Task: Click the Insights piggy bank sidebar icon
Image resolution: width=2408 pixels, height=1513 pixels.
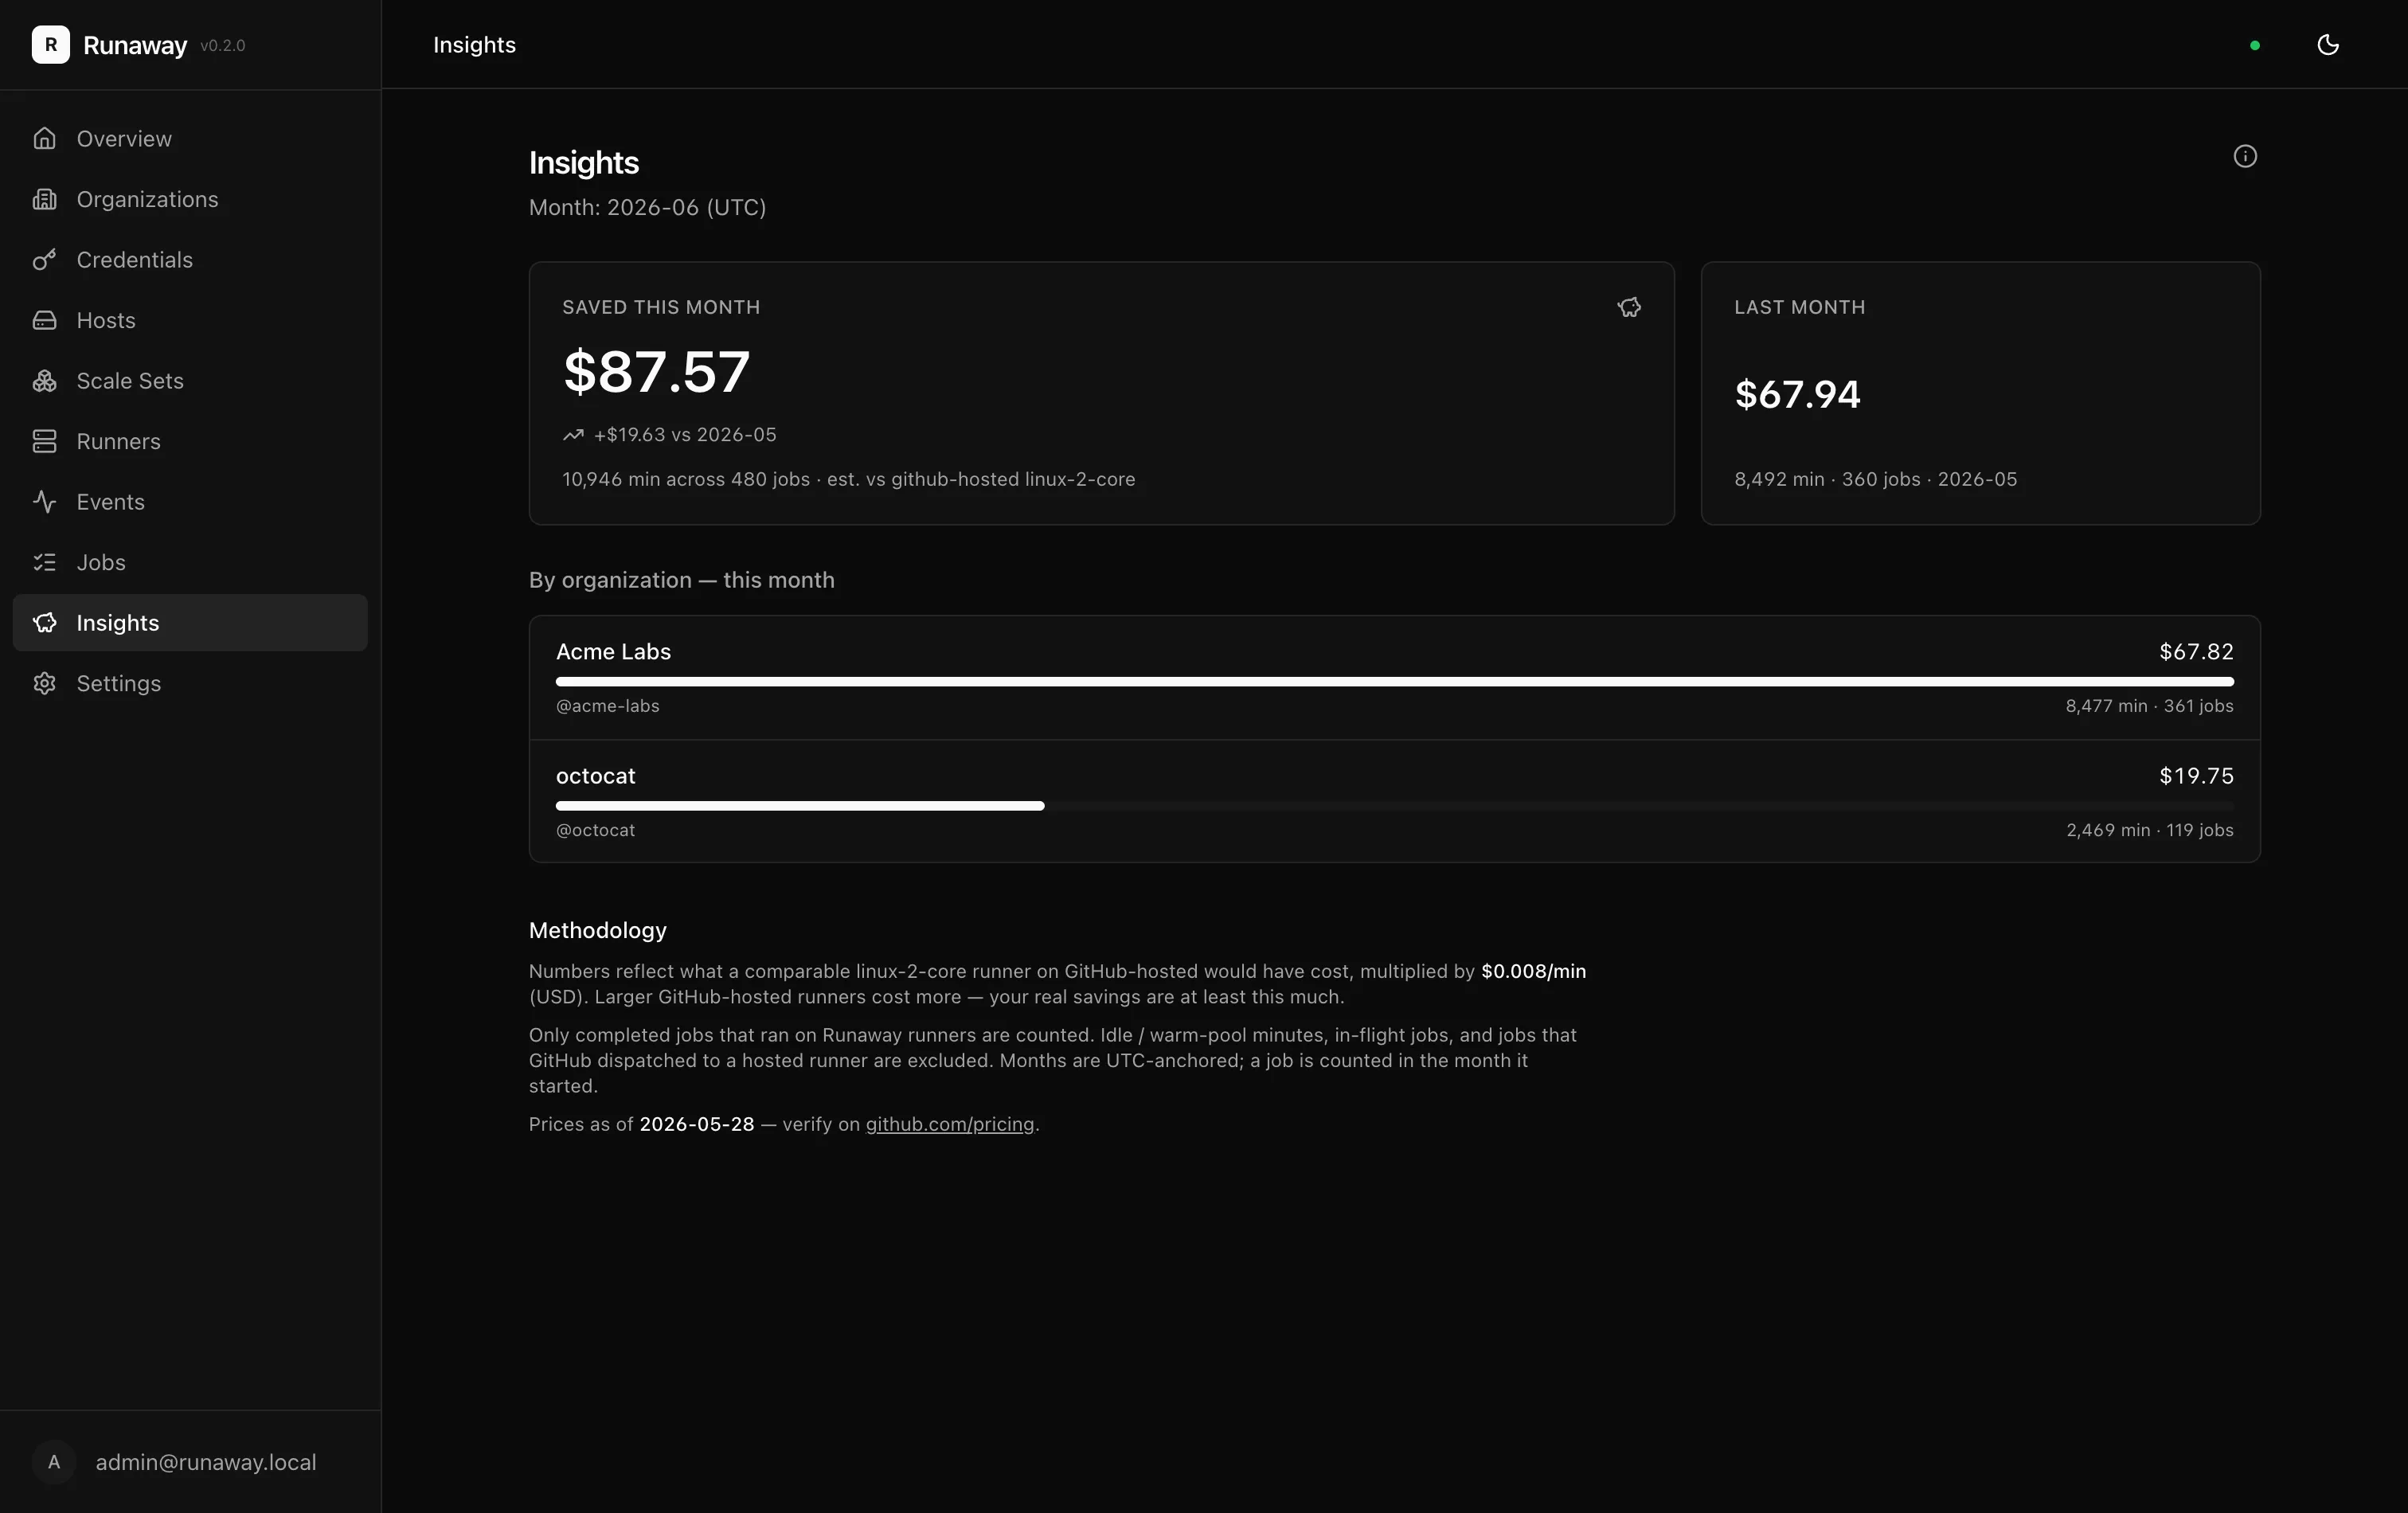Action: 44,623
